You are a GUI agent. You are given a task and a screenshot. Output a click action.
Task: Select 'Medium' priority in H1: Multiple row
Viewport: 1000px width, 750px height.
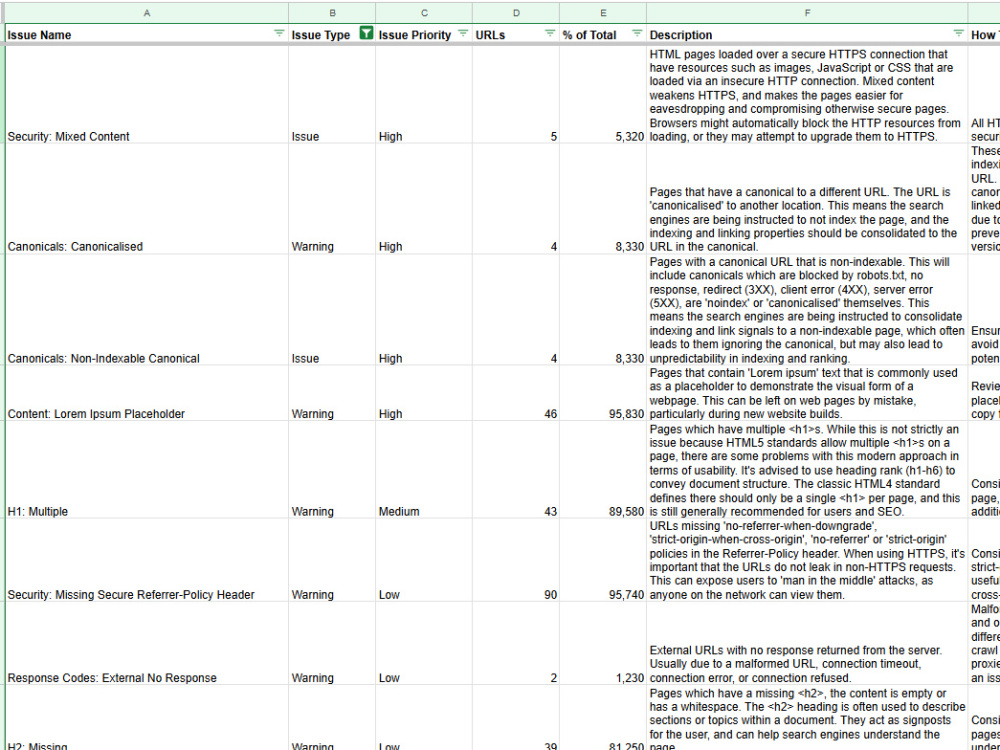coord(424,470)
